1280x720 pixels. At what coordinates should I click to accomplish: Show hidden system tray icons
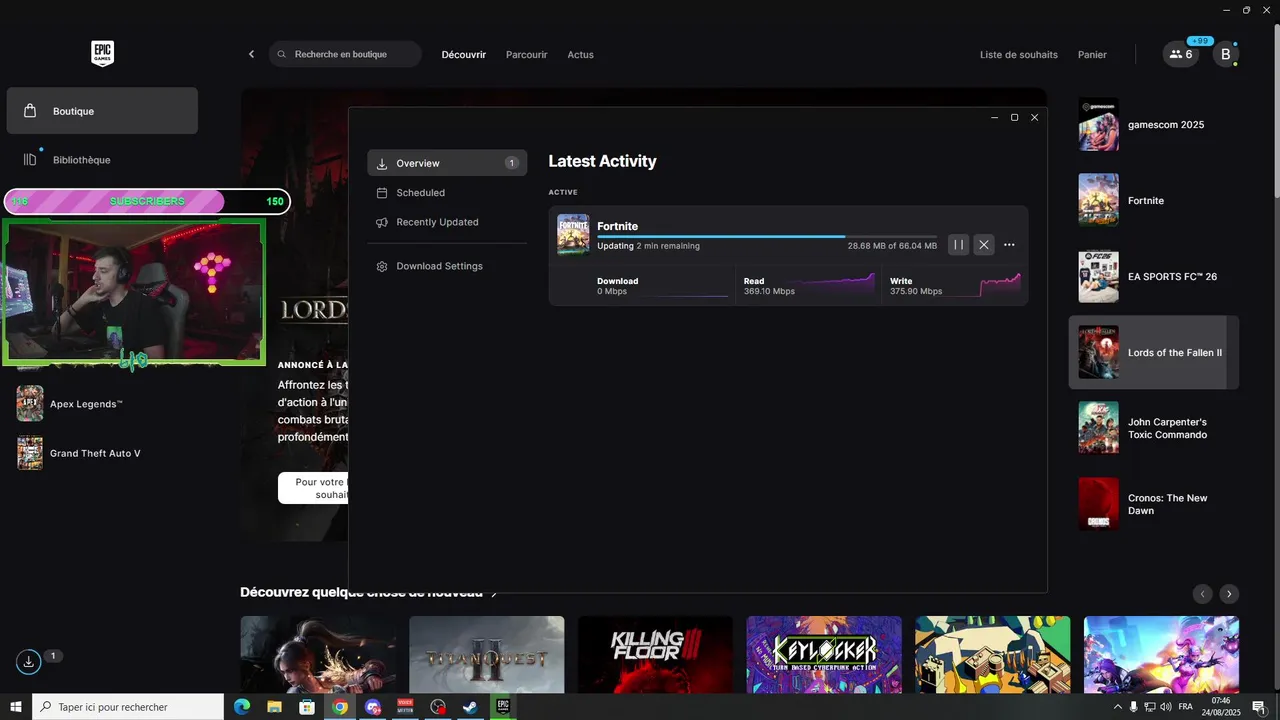(1117, 707)
